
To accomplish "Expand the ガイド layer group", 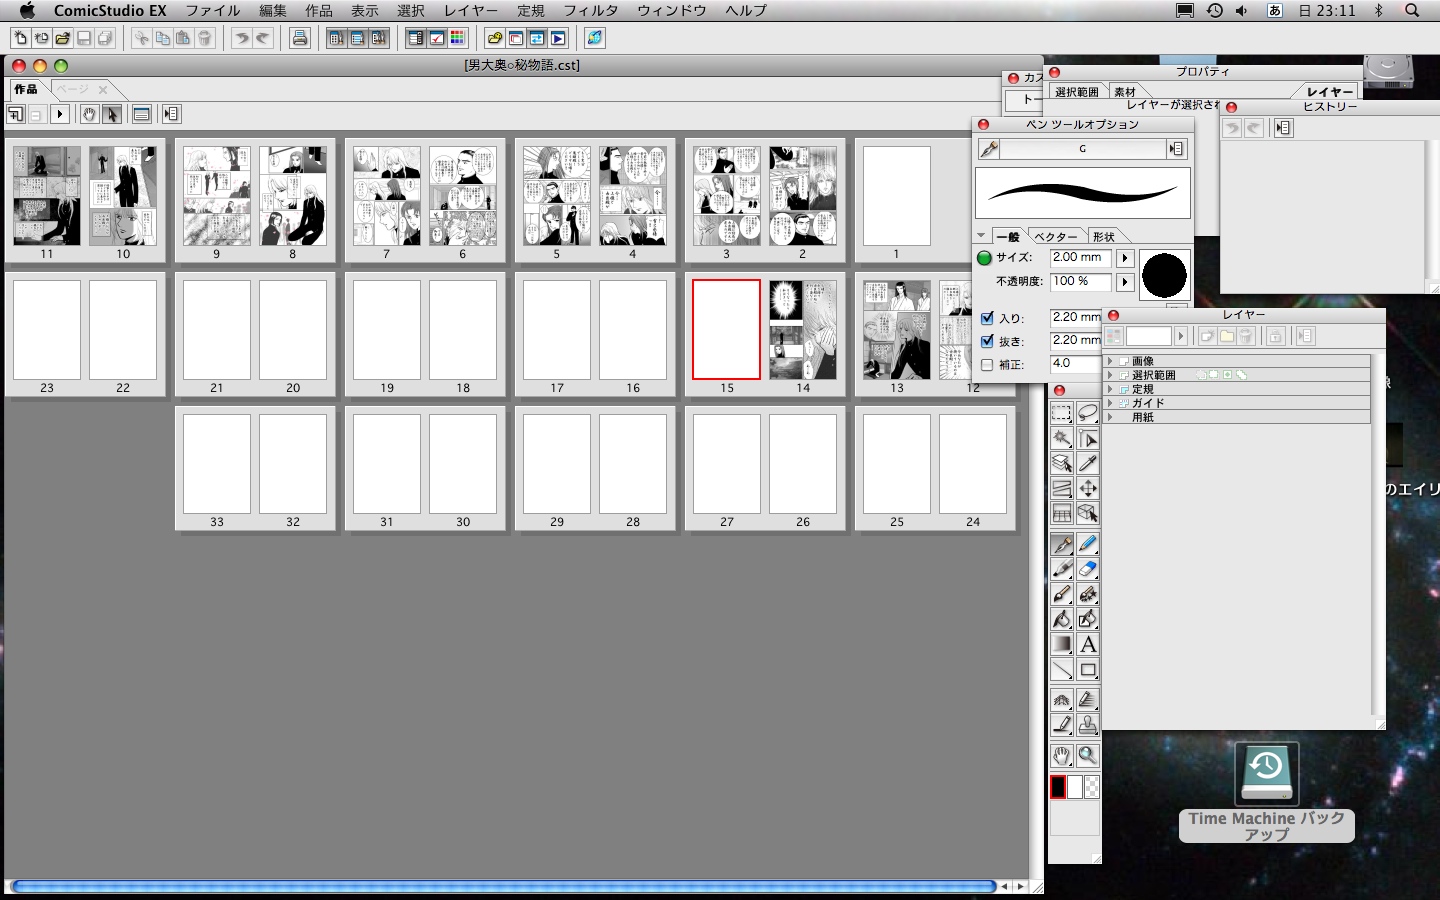I will tap(1110, 403).
